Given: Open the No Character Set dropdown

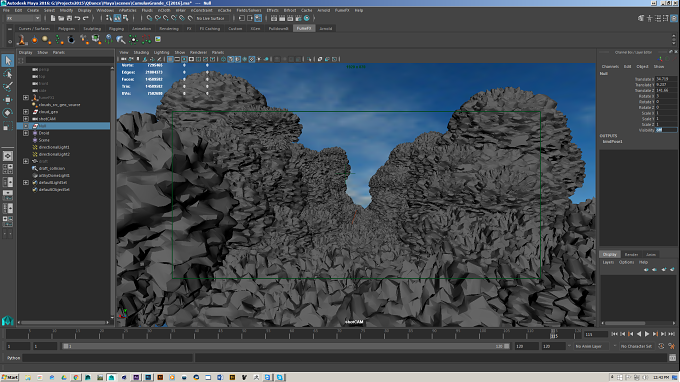Looking at the screenshot, I should point(636,346).
